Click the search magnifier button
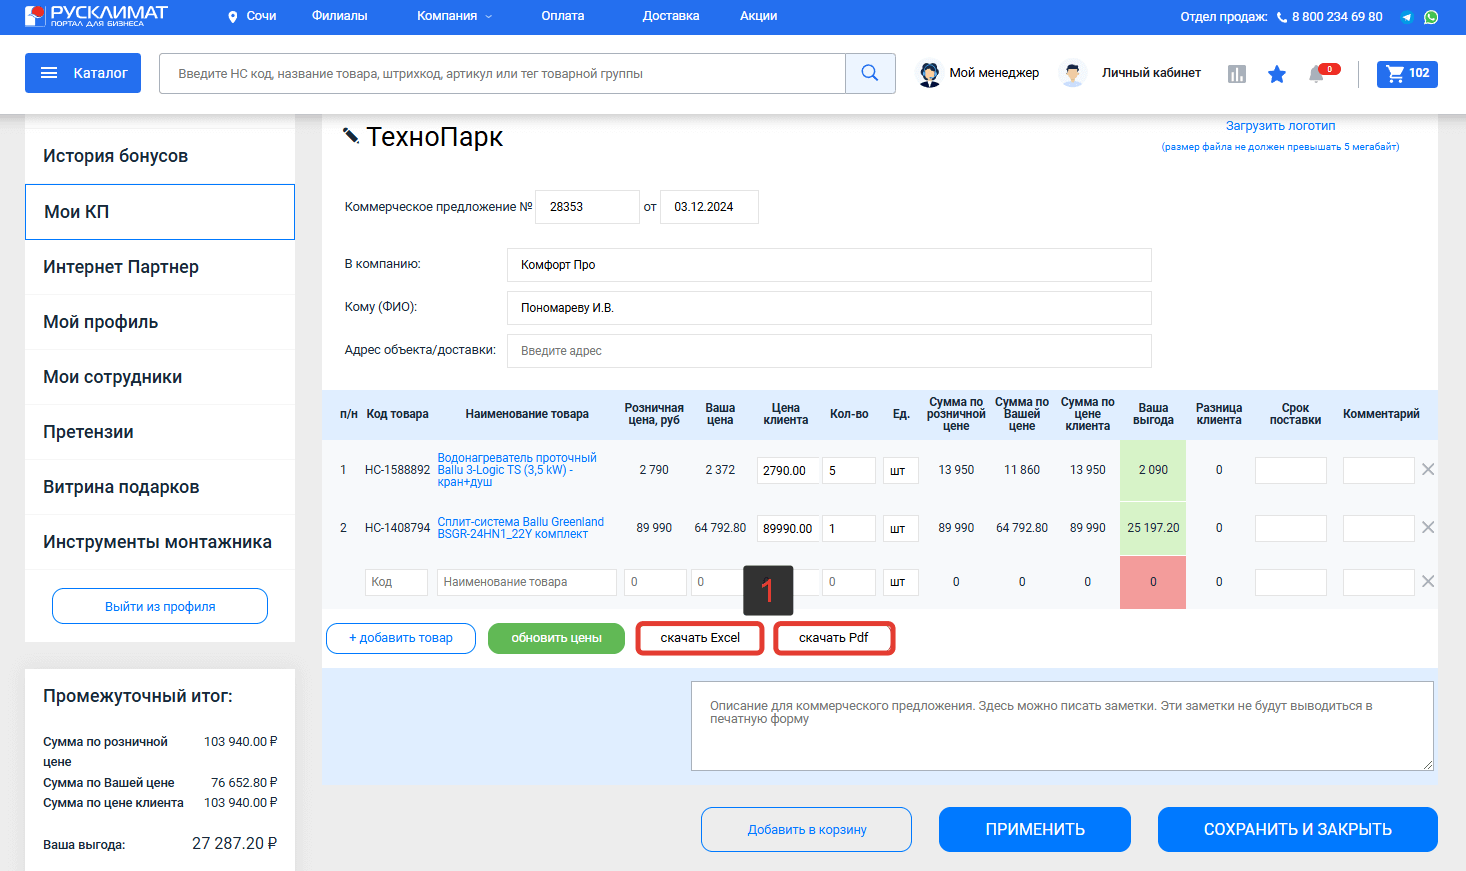 coord(870,73)
